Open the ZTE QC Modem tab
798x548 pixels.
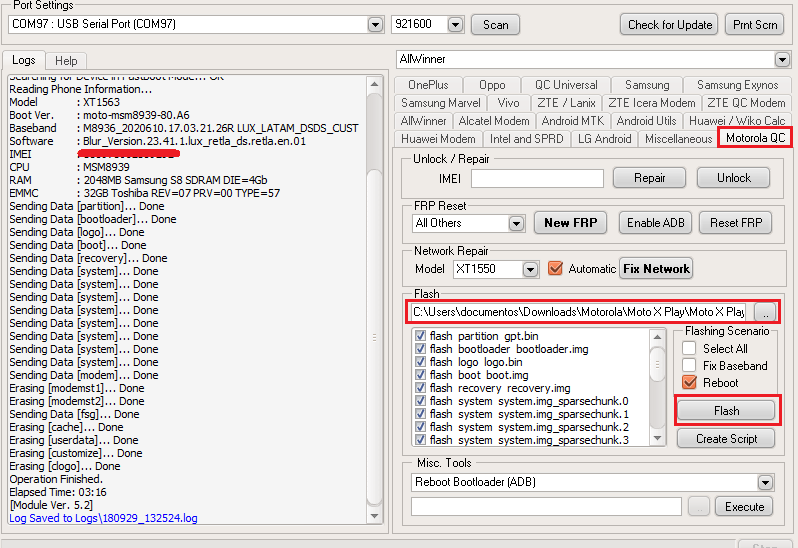(746, 103)
